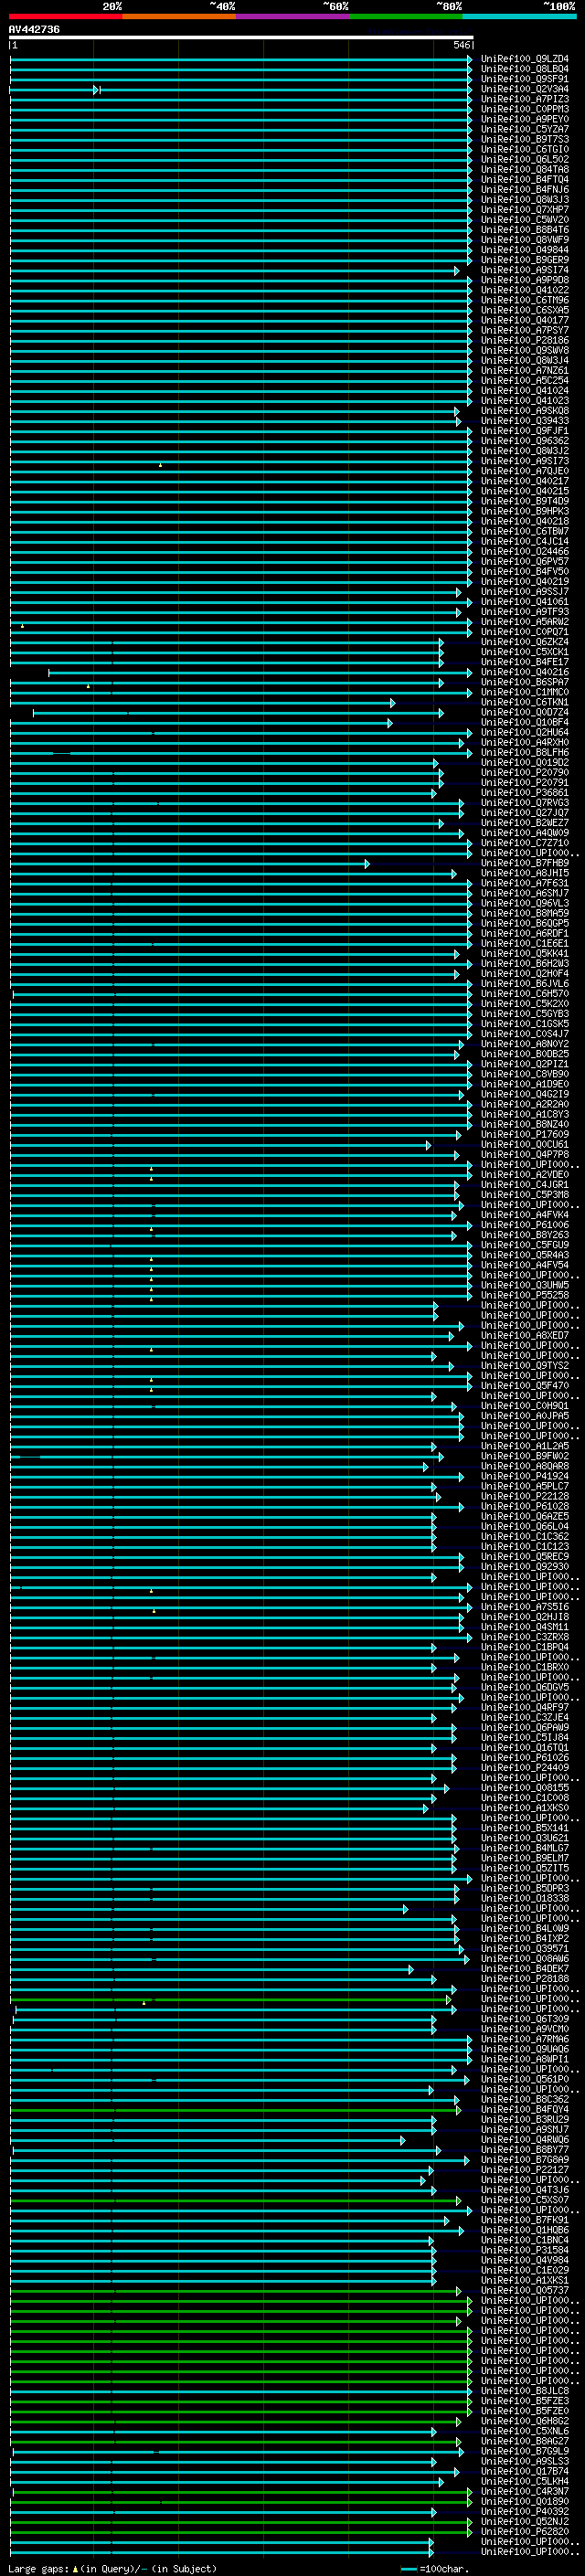Select the UniRef100_Q6L502 label
This screenshot has width=585, height=2576.
tap(524, 159)
